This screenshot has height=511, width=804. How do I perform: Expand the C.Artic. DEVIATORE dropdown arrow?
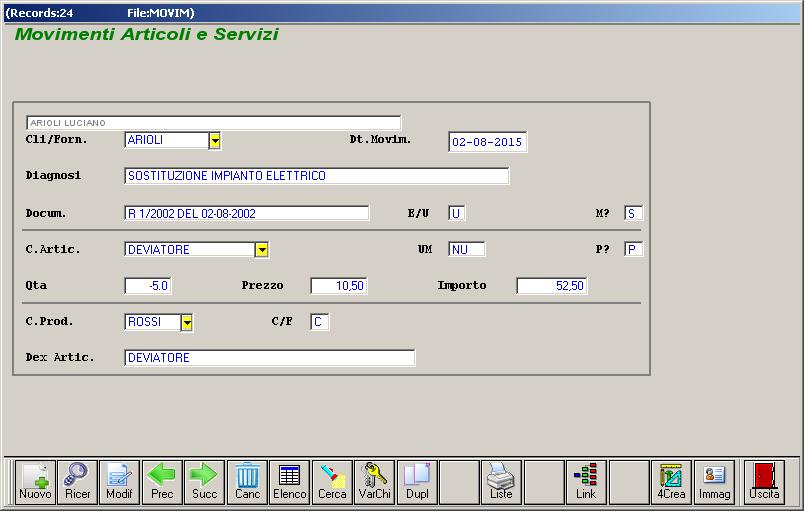[262, 250]
